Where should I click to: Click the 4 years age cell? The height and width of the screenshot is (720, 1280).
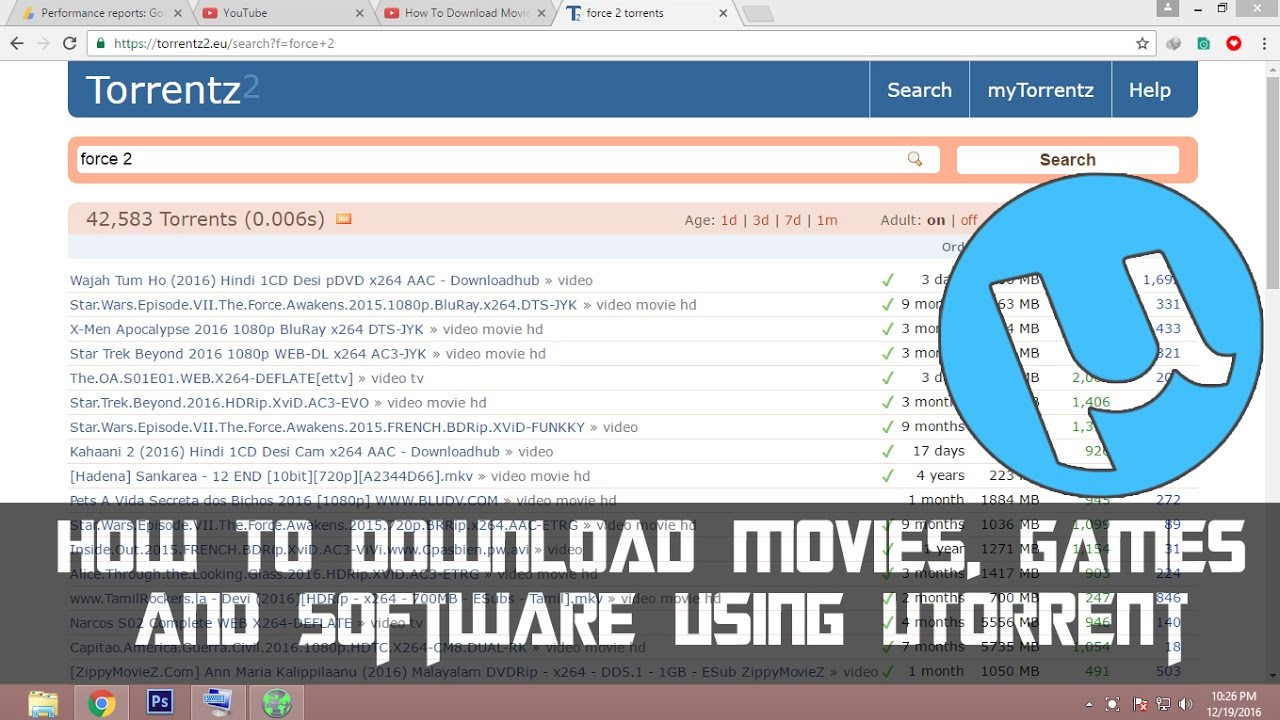pyautogui.click(x=940, y=476)
